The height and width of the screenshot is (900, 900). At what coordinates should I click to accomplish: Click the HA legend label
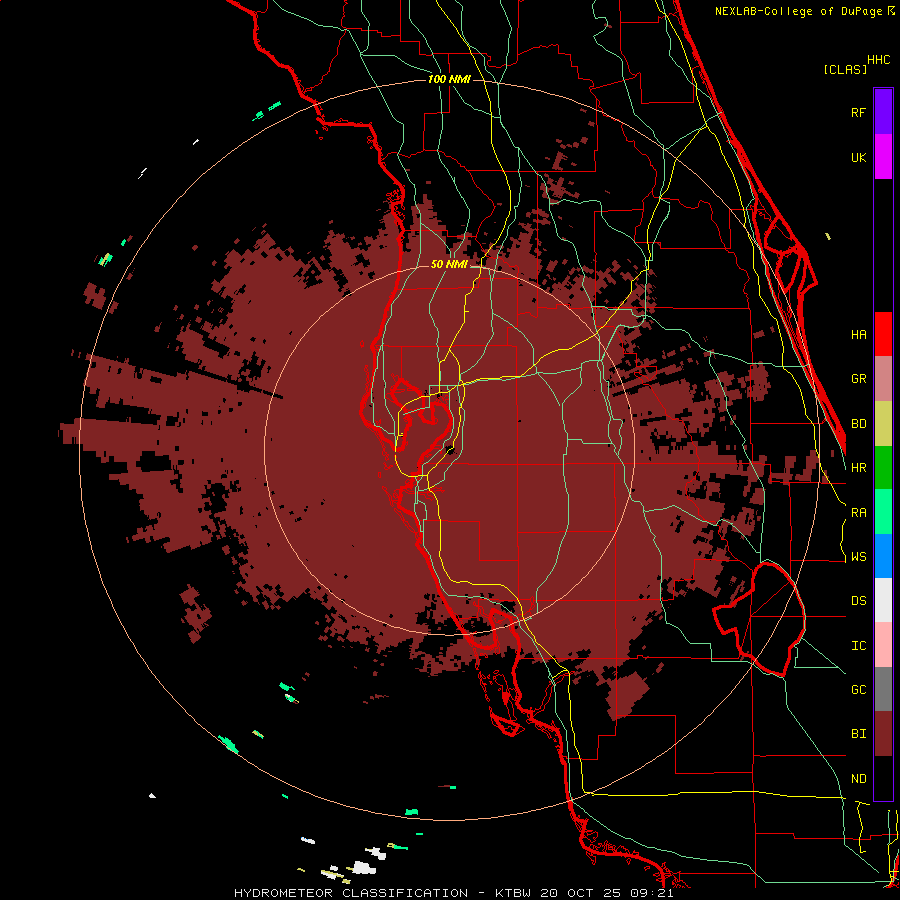pyautogui.click(x=858, y=334)
